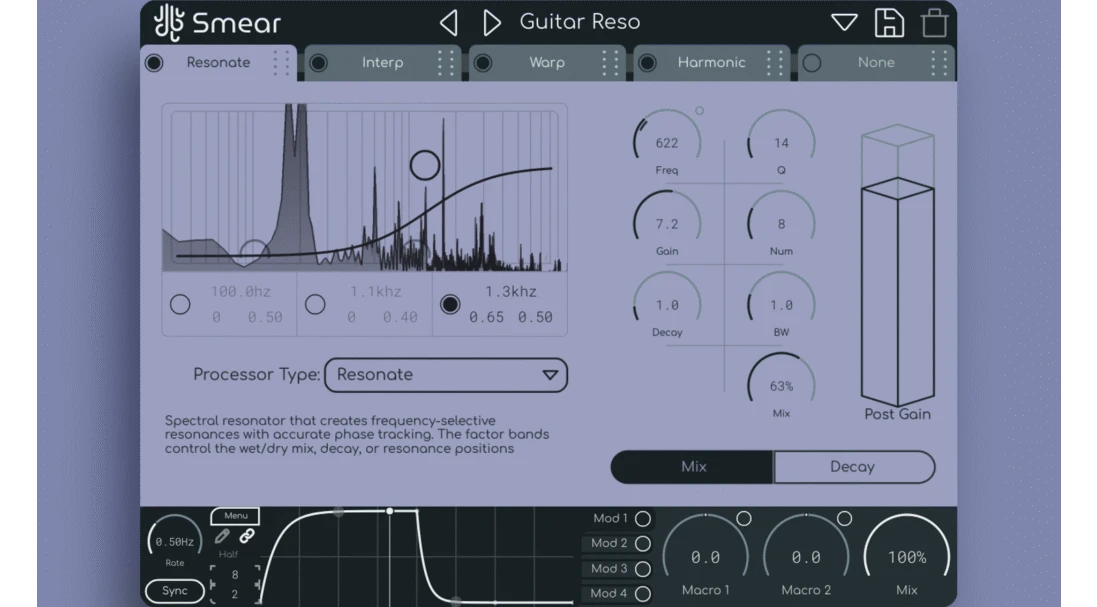1097x607 pixels.
Task: Select the 100.0hz band radio button
Action: pyautogui.click(x=180, y=304)
